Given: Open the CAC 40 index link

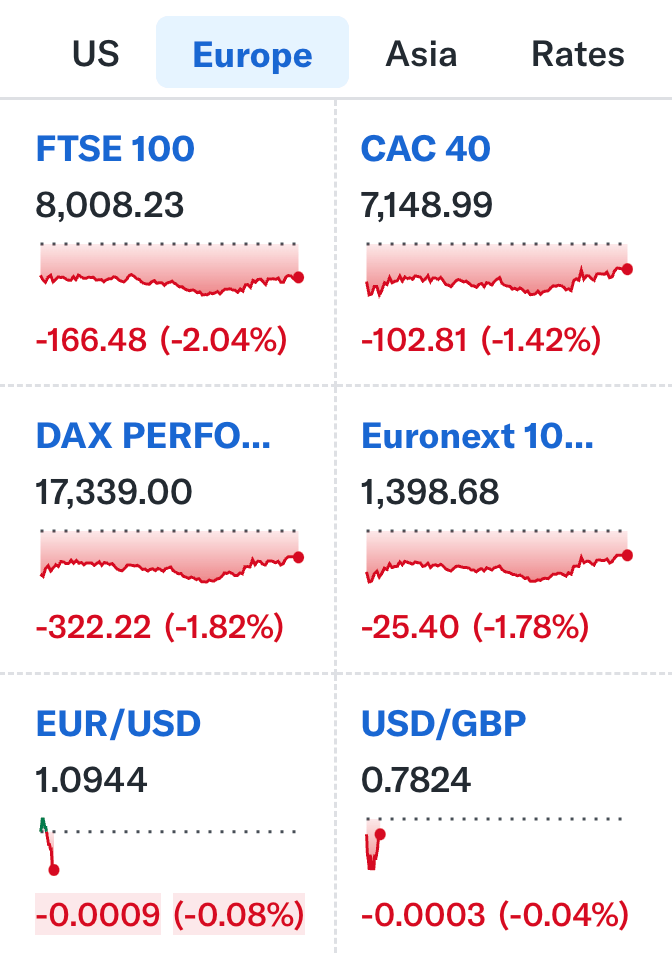Looking at the screenshot, I should (x=426, y=149).
